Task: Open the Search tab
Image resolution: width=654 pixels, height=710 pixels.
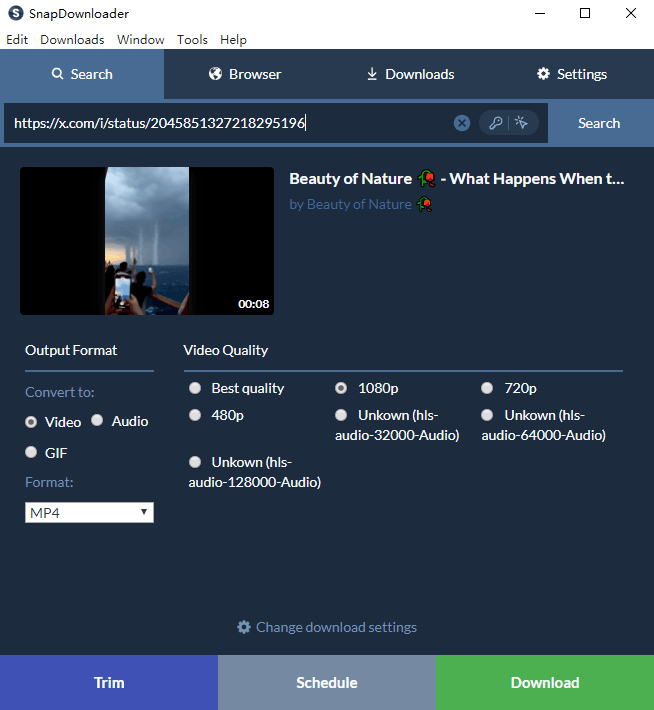Action: coord(82,74)
